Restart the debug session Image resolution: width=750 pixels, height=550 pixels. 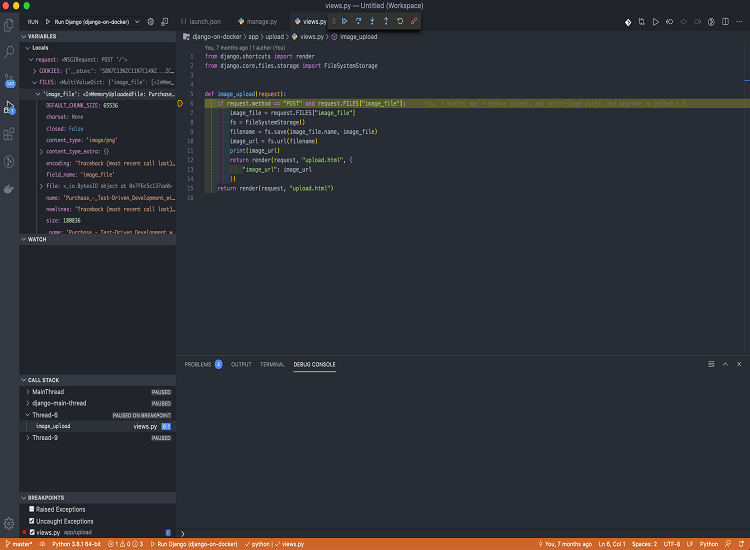pos(400,20)
